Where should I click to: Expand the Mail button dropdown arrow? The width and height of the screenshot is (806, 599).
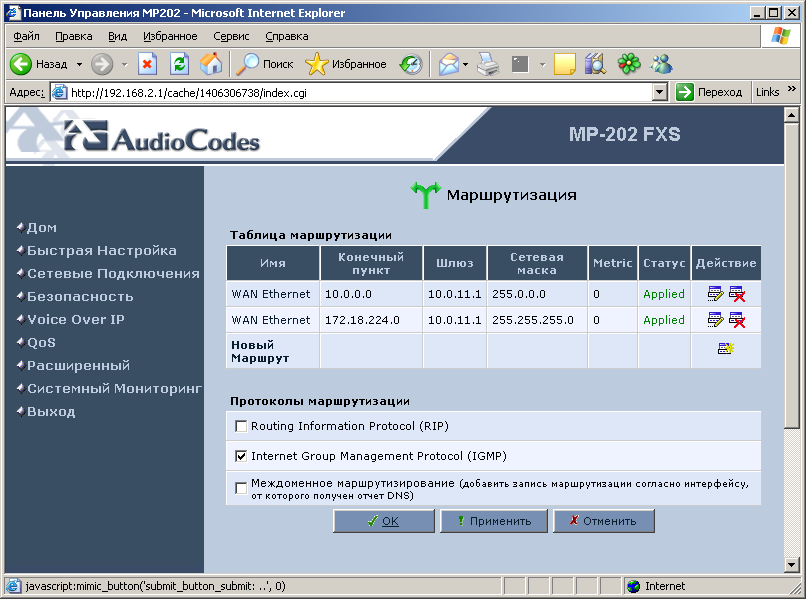pos(465,64)
